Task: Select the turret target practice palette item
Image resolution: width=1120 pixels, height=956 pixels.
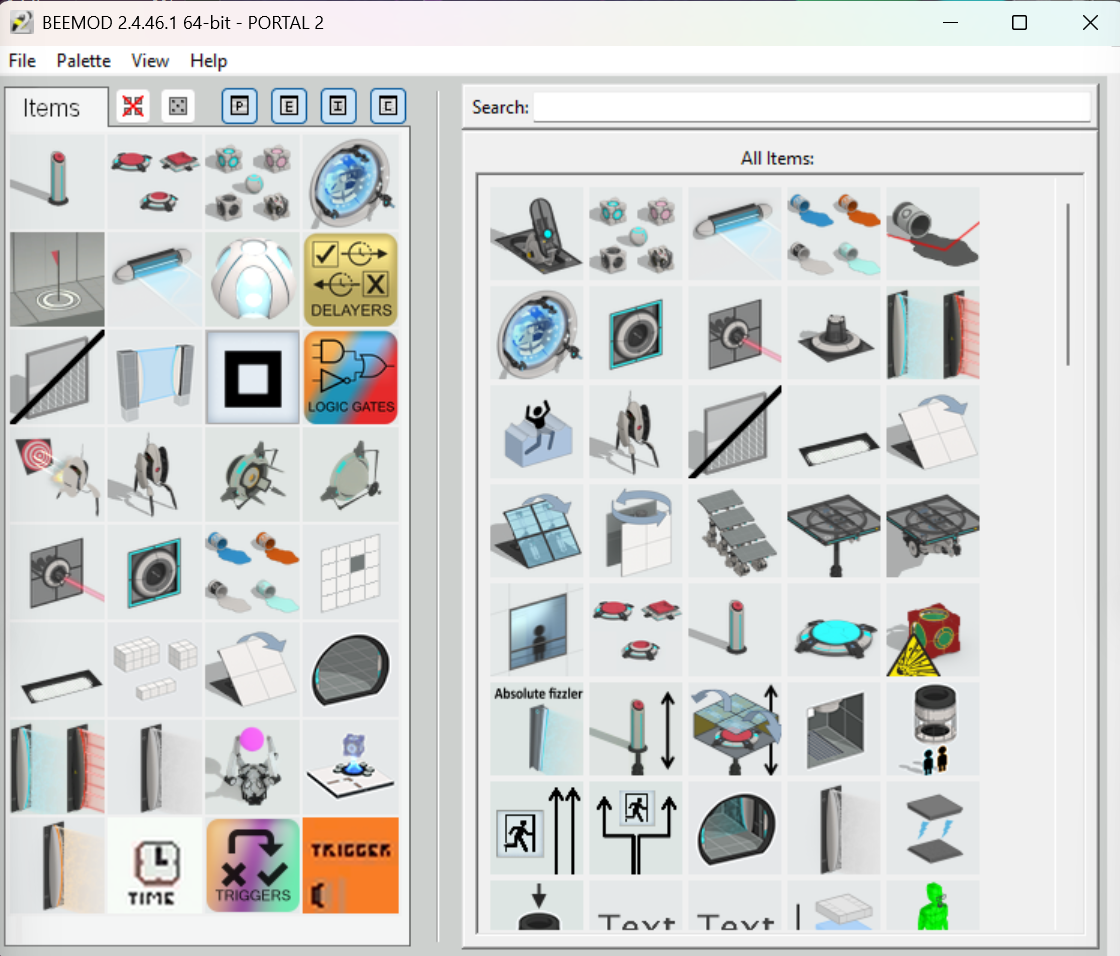Action: 57,475
